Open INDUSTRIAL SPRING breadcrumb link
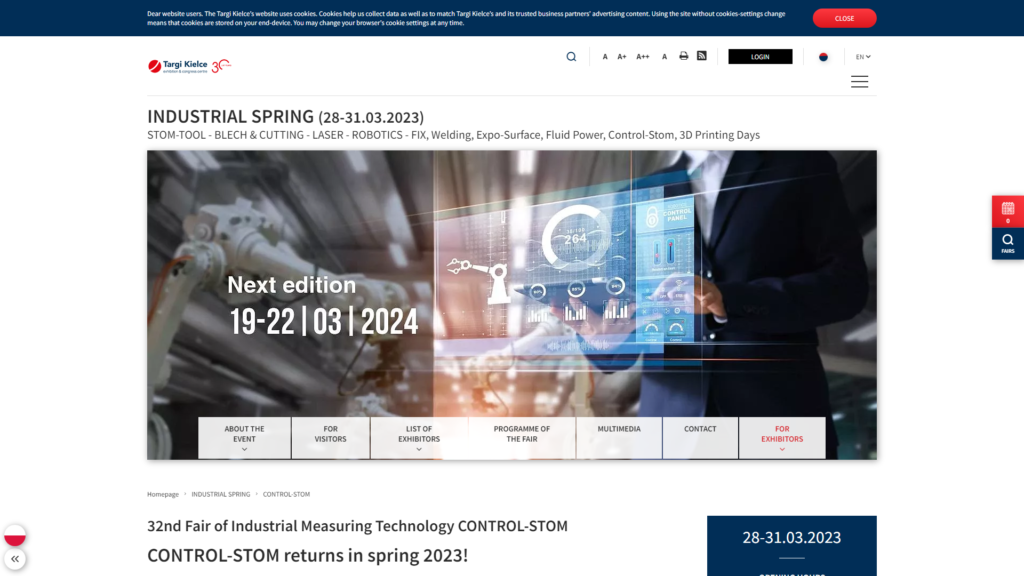Viewport: 1024px width, 576px height. point(221,494)
